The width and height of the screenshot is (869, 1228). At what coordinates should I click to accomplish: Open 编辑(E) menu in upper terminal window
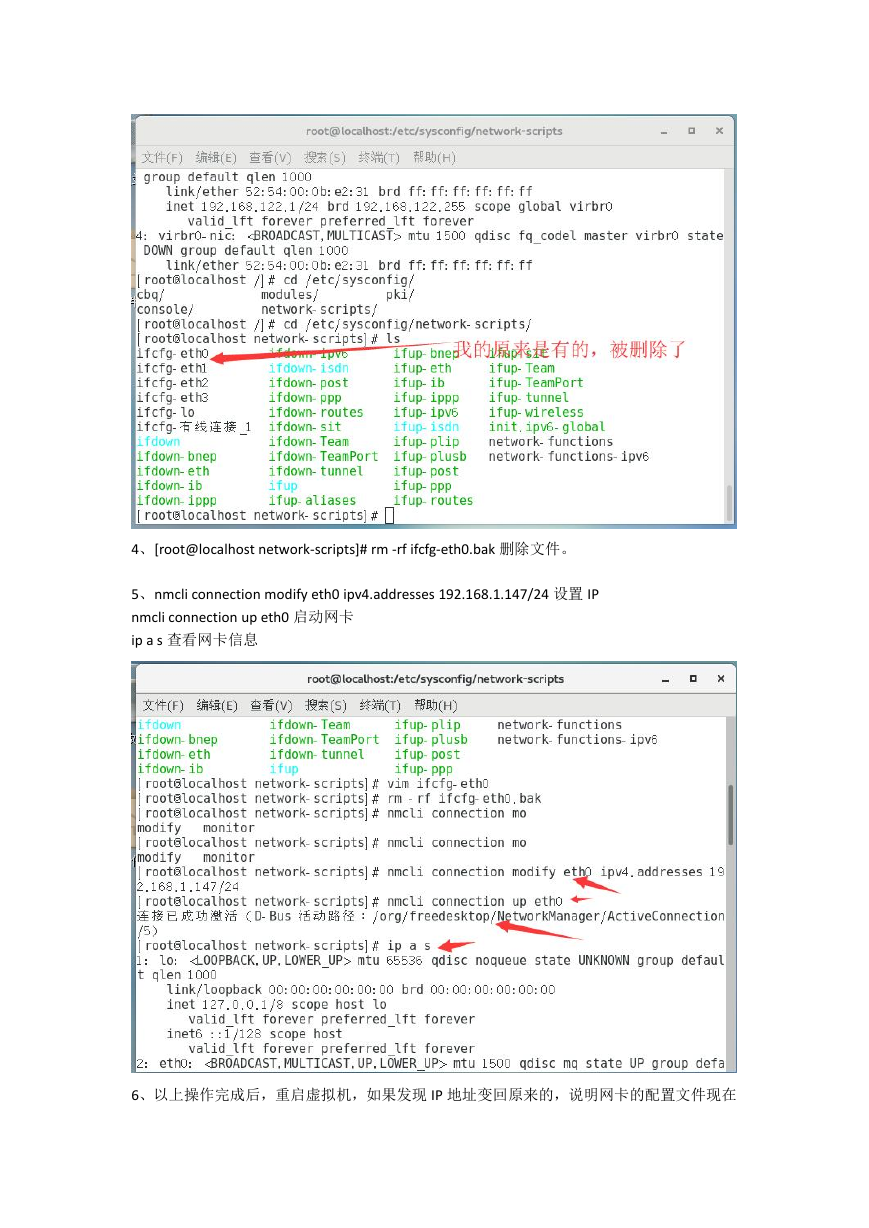pyautogui.click(x=216, y=158)
